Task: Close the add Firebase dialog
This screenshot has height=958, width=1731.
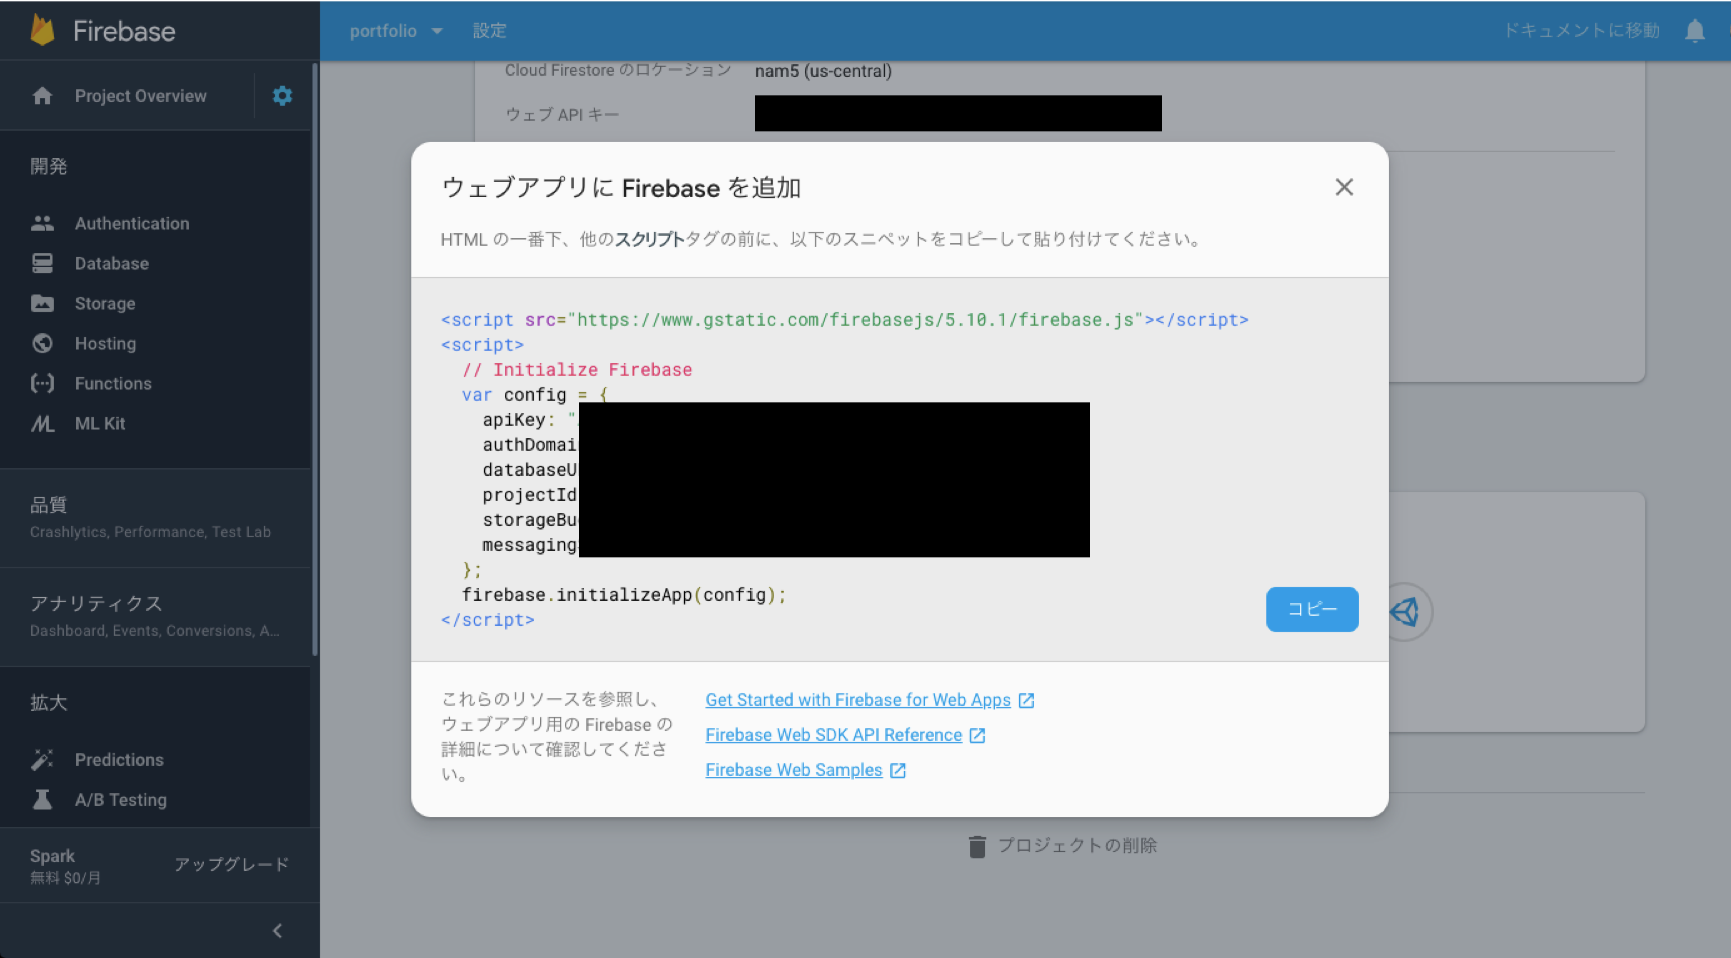Action: 1344,187
